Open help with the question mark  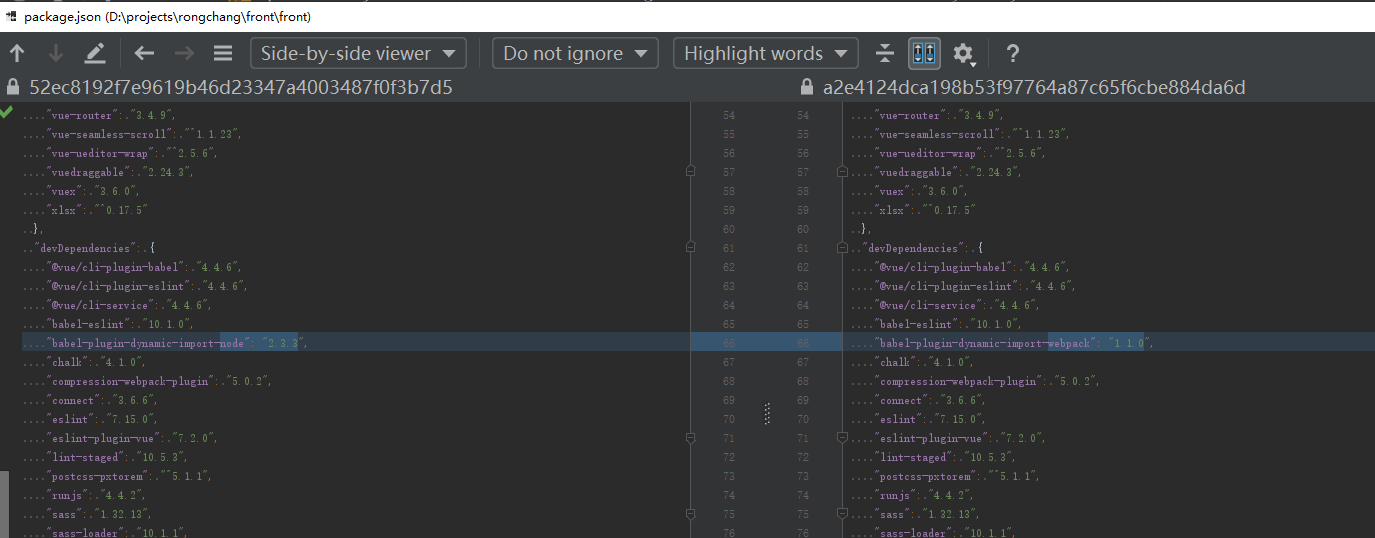pyautogui.click(x=1012, y=54)
